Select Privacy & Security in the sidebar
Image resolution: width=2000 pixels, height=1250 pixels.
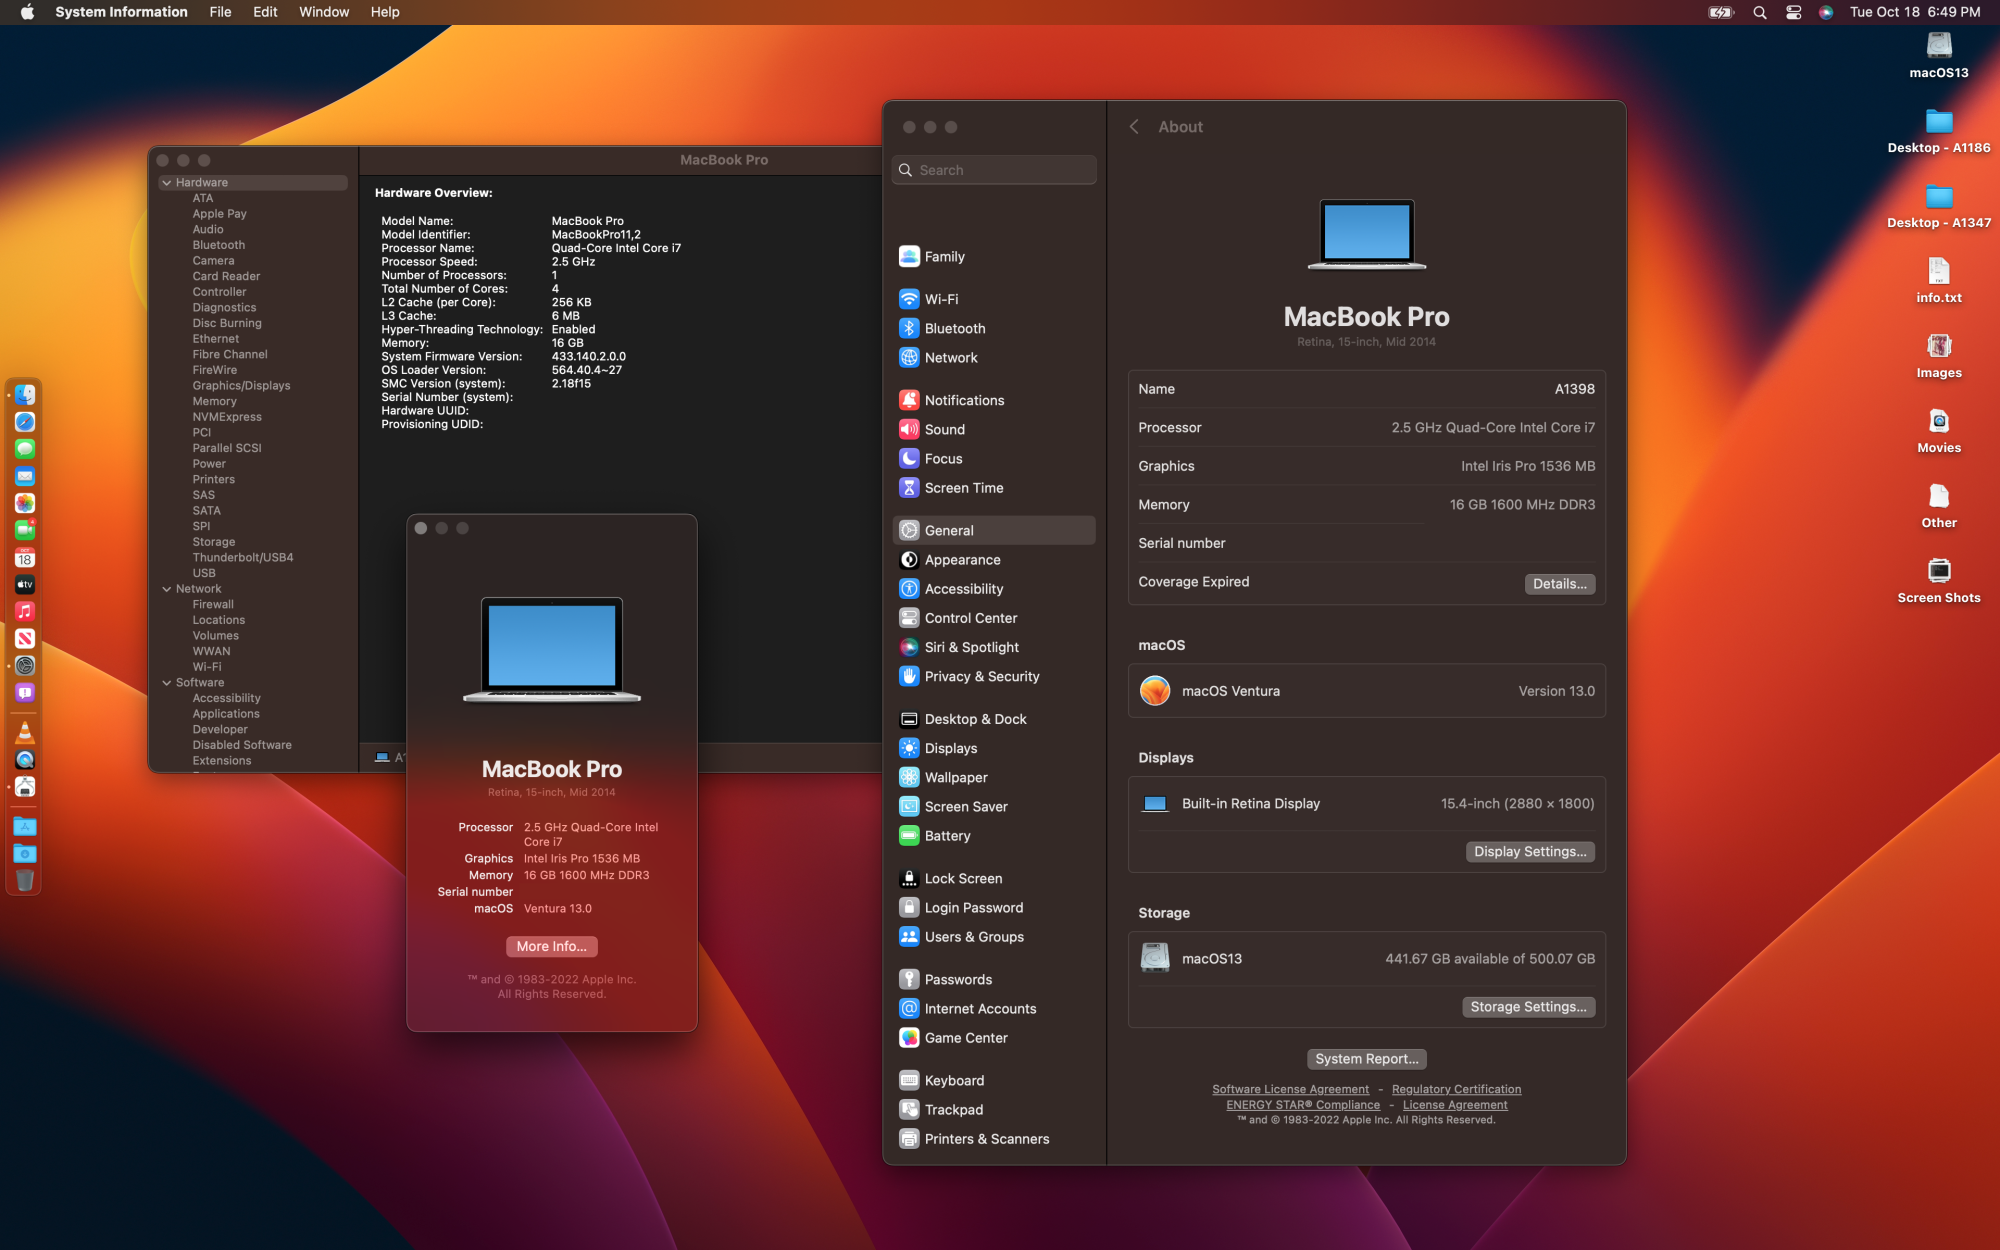(x=981, y=676)
